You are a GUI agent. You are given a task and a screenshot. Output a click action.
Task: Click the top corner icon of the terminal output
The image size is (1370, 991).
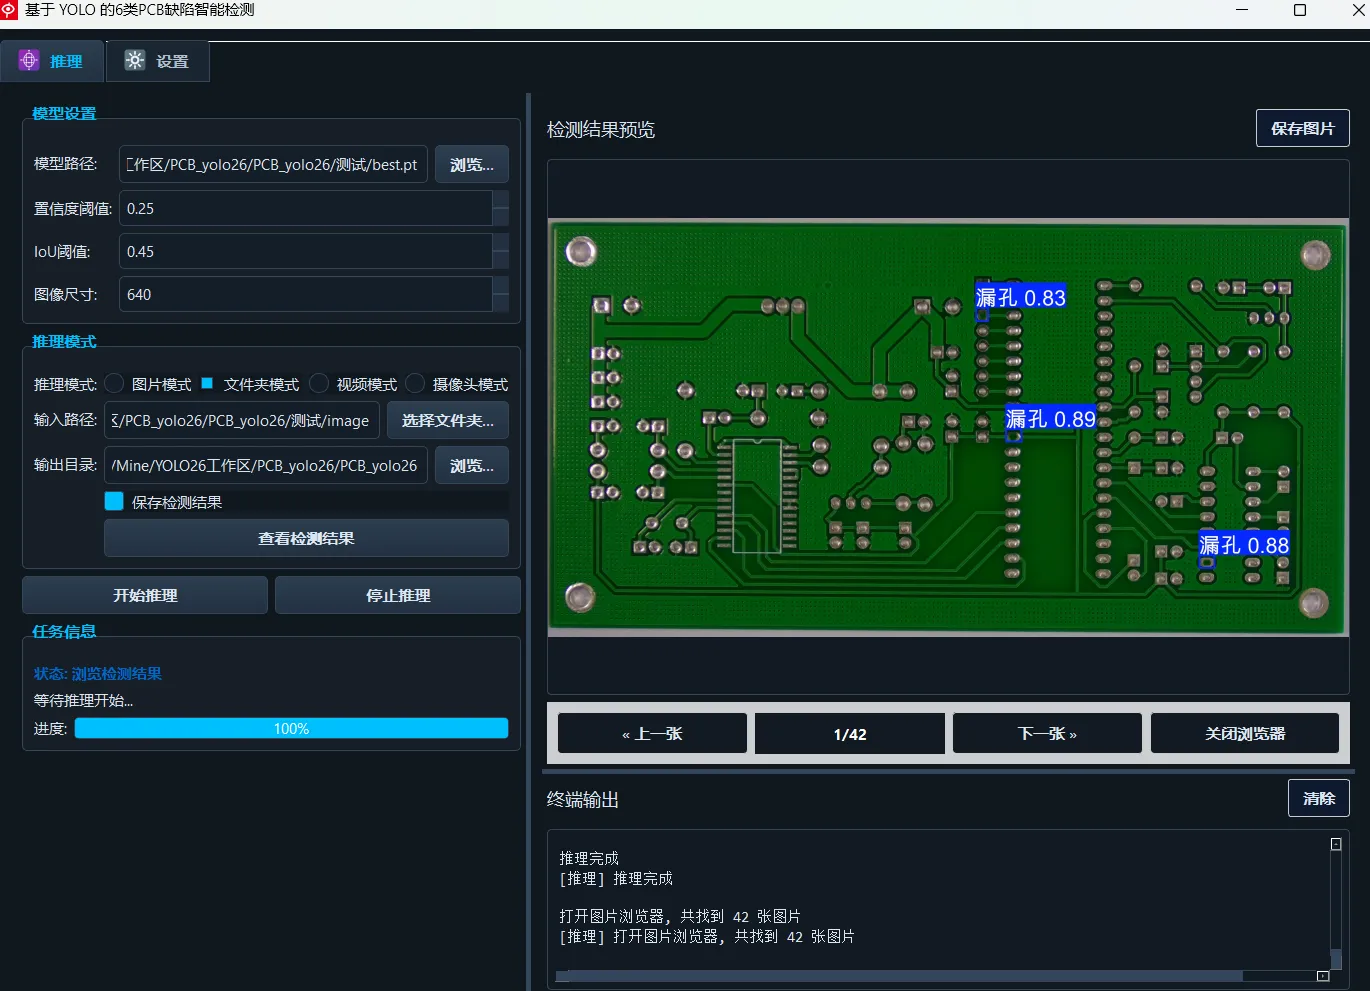click(x=1335, y=844)
